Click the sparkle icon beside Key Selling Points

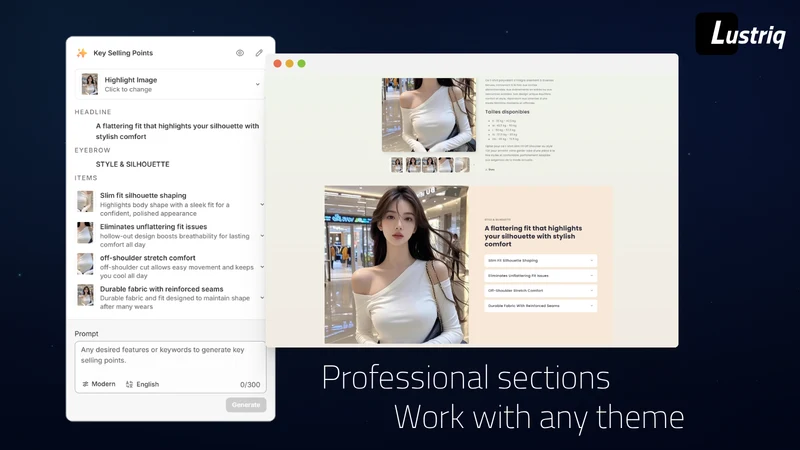(x=82, y=53)
